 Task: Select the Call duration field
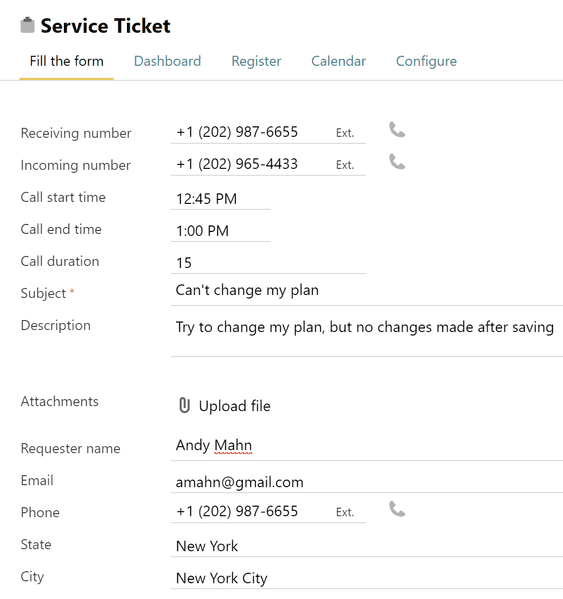(x=268, y=263)
